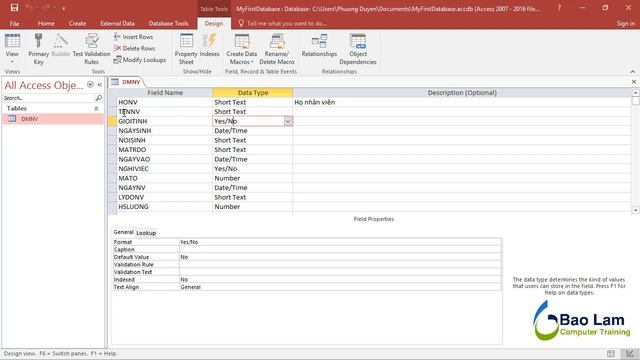Switch to Design View in status bar

629,353
